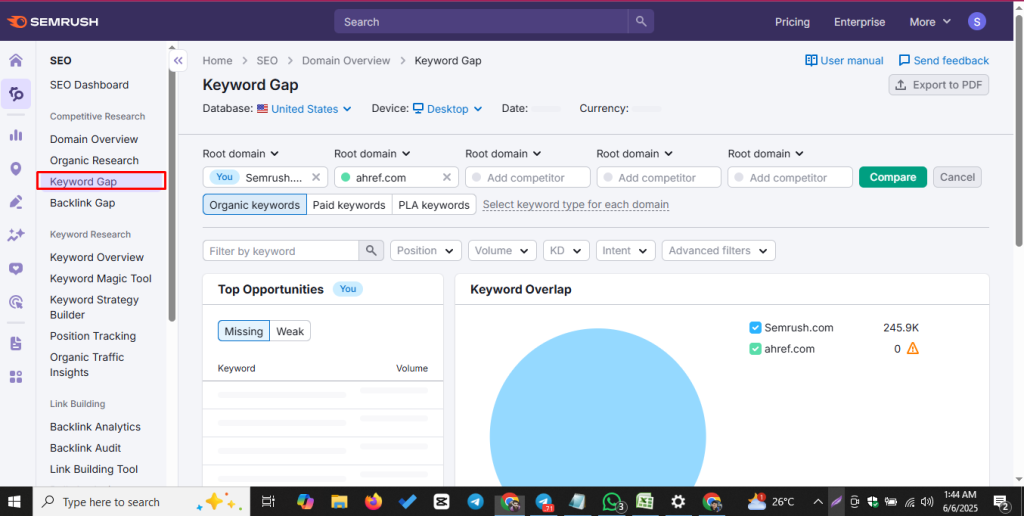The image size is (1024, 516).
Task: Uncheck the Semrush.com overlap checkbox
Action: point(755,328)
